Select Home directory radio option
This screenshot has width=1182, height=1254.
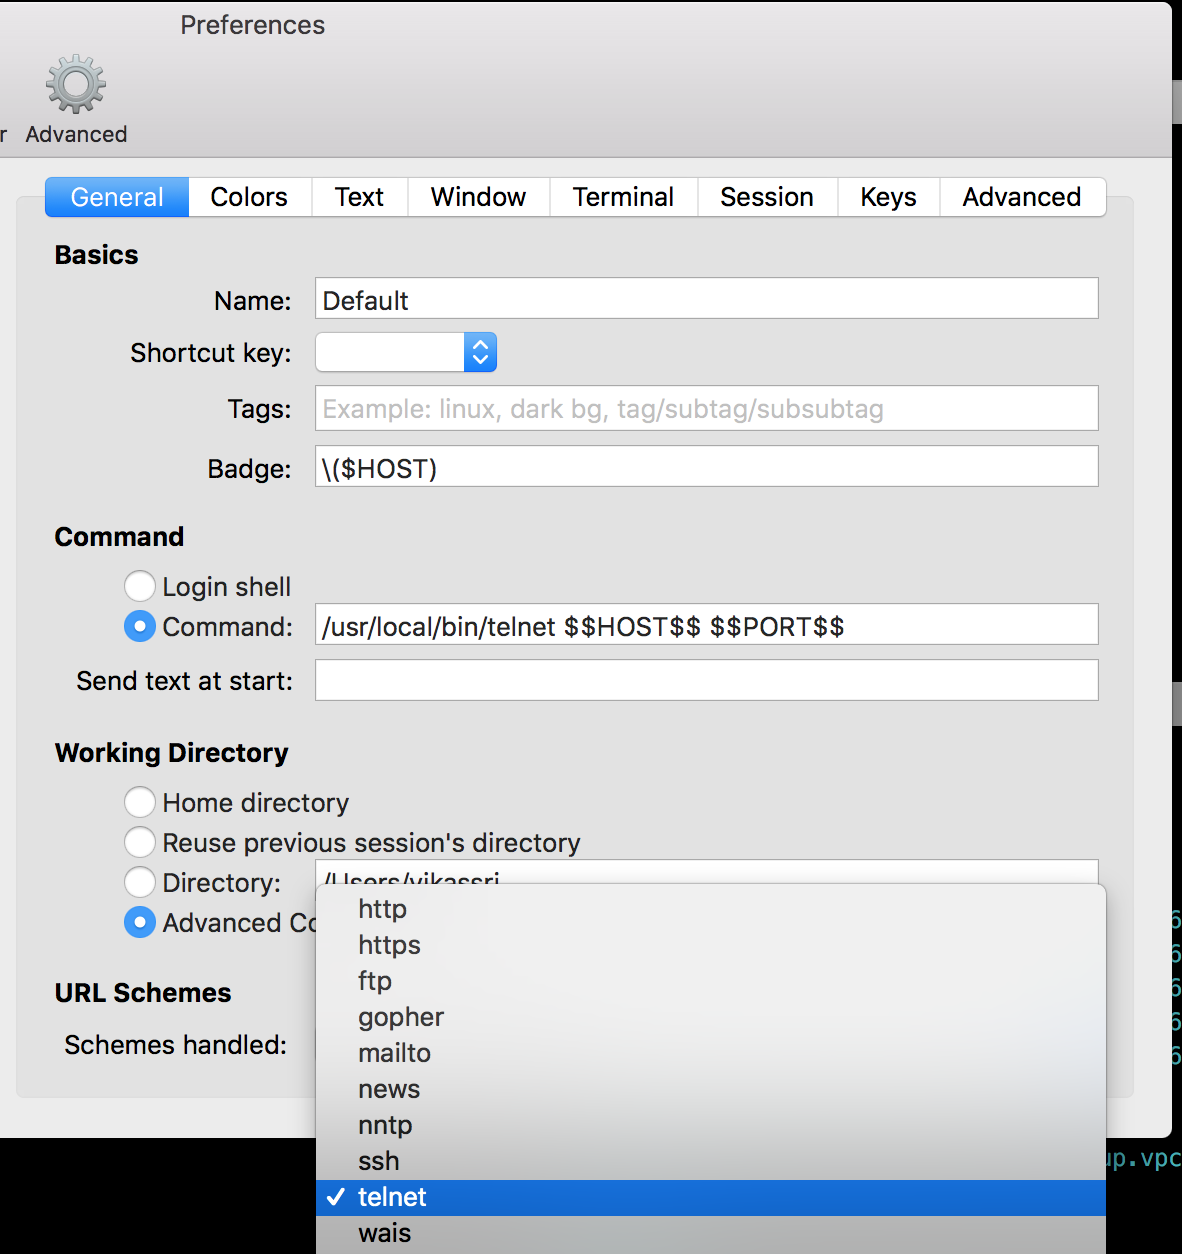tap(140, 802)
